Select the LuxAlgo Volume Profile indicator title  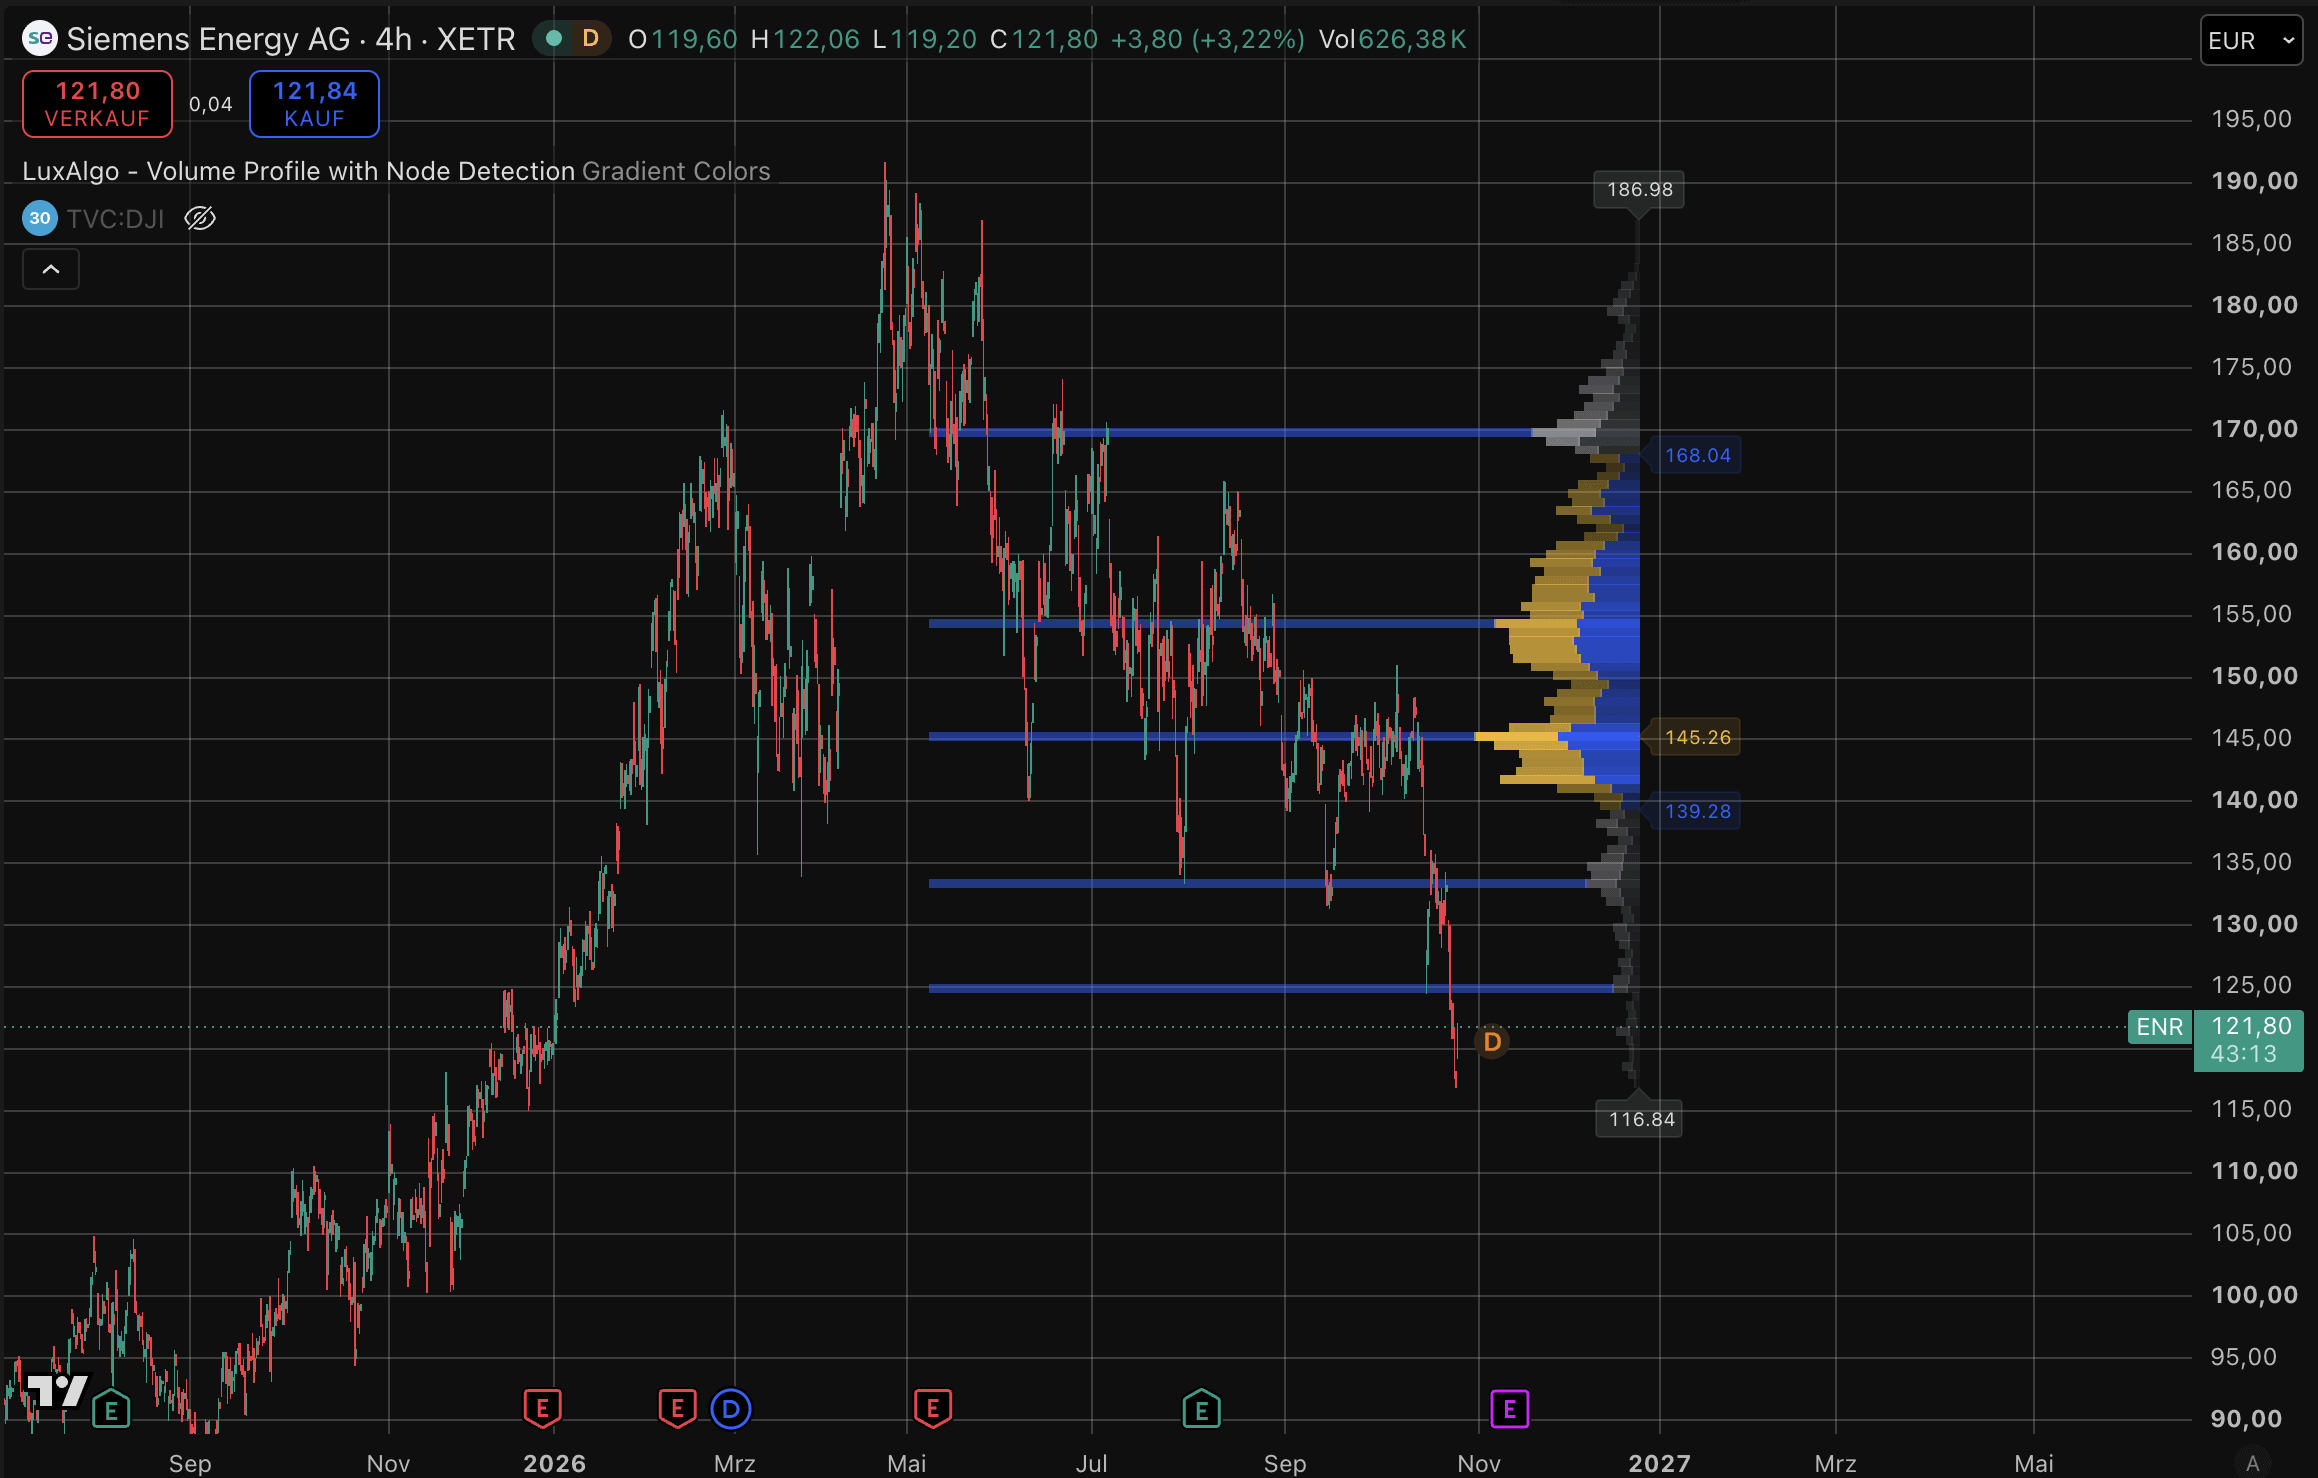point(298,171)
